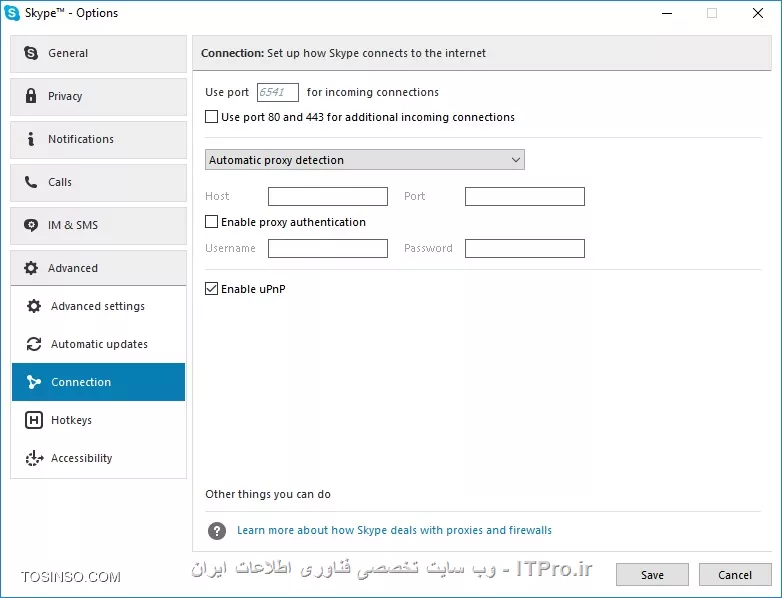Screen dimensions: 782x598
Task: Click the Calls phone handset icon
Action: point(31,182)
